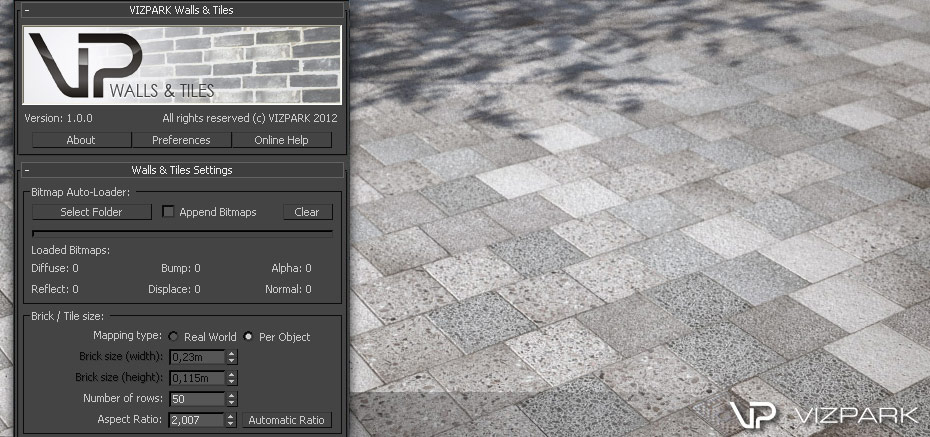Click the 'Reflect: 0' text

tap(55, 289)
